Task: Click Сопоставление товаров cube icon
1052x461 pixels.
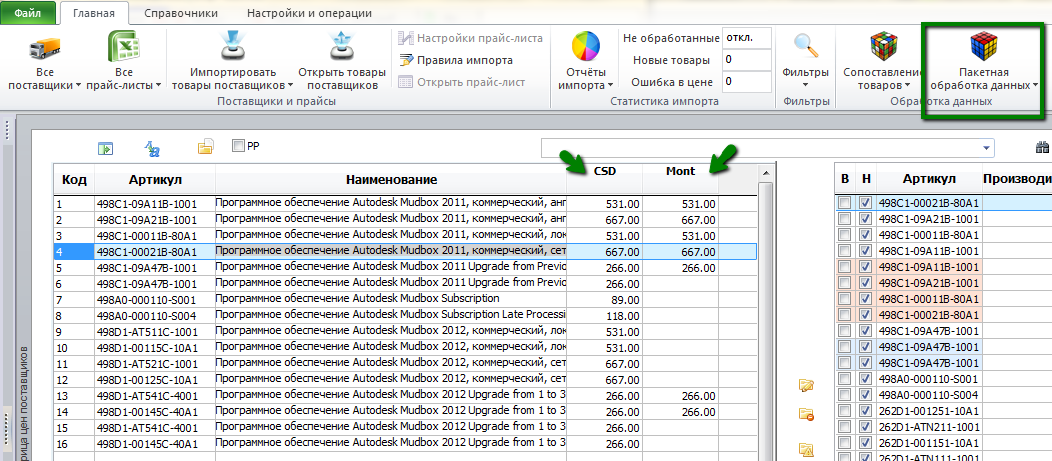Action: pos(884,46)
